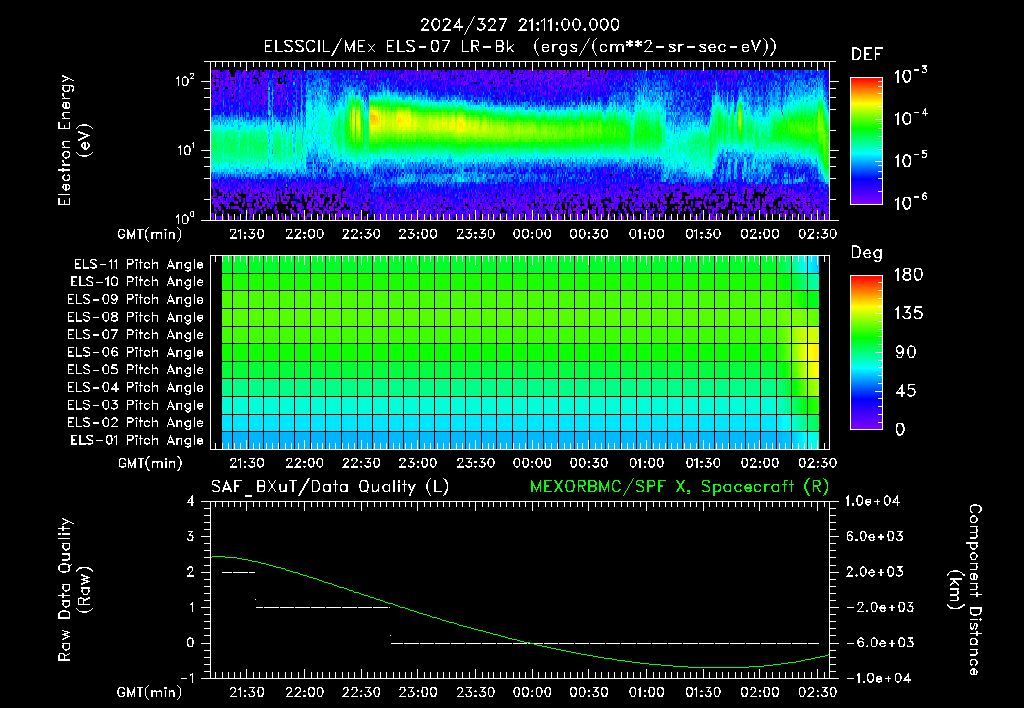Click the Deg label above the pitch color bar
This screenshot has height=708, width=1024.
[867, 253]
